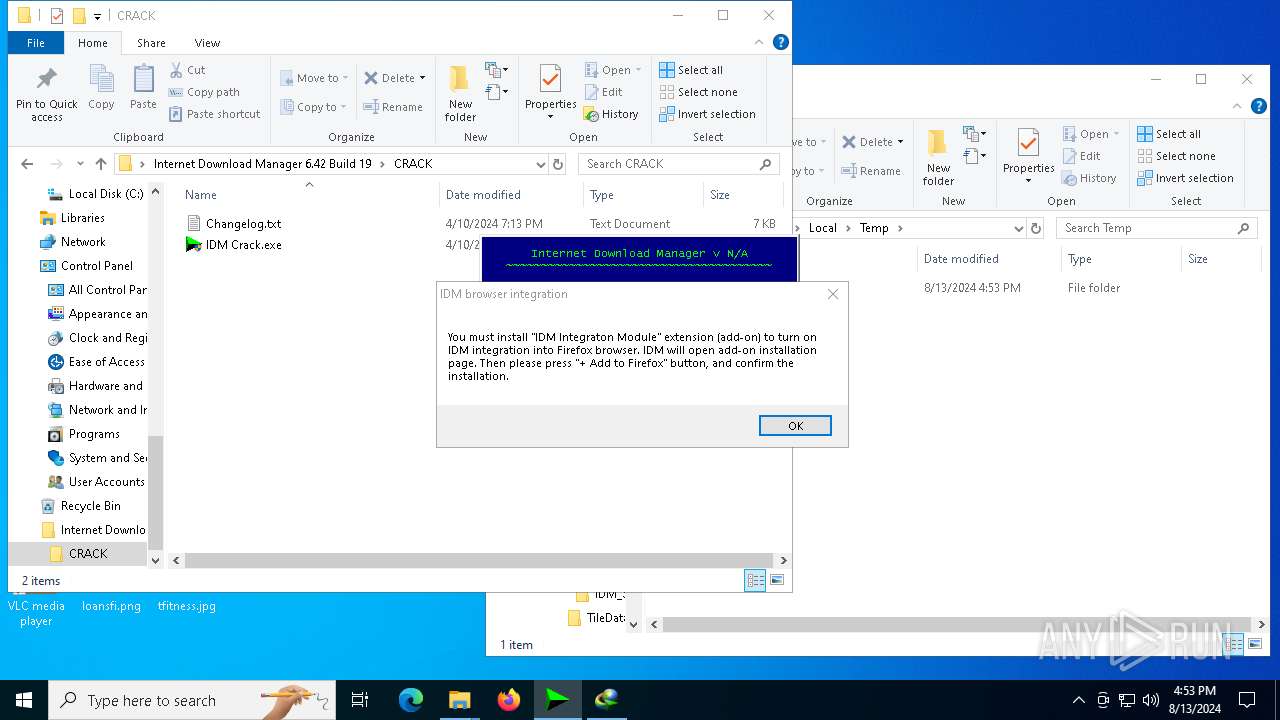Image resolution: width=1280 pixels, height=720 pixels.
Task: Click History in CRACK window Open group
Action: [611, 114]
